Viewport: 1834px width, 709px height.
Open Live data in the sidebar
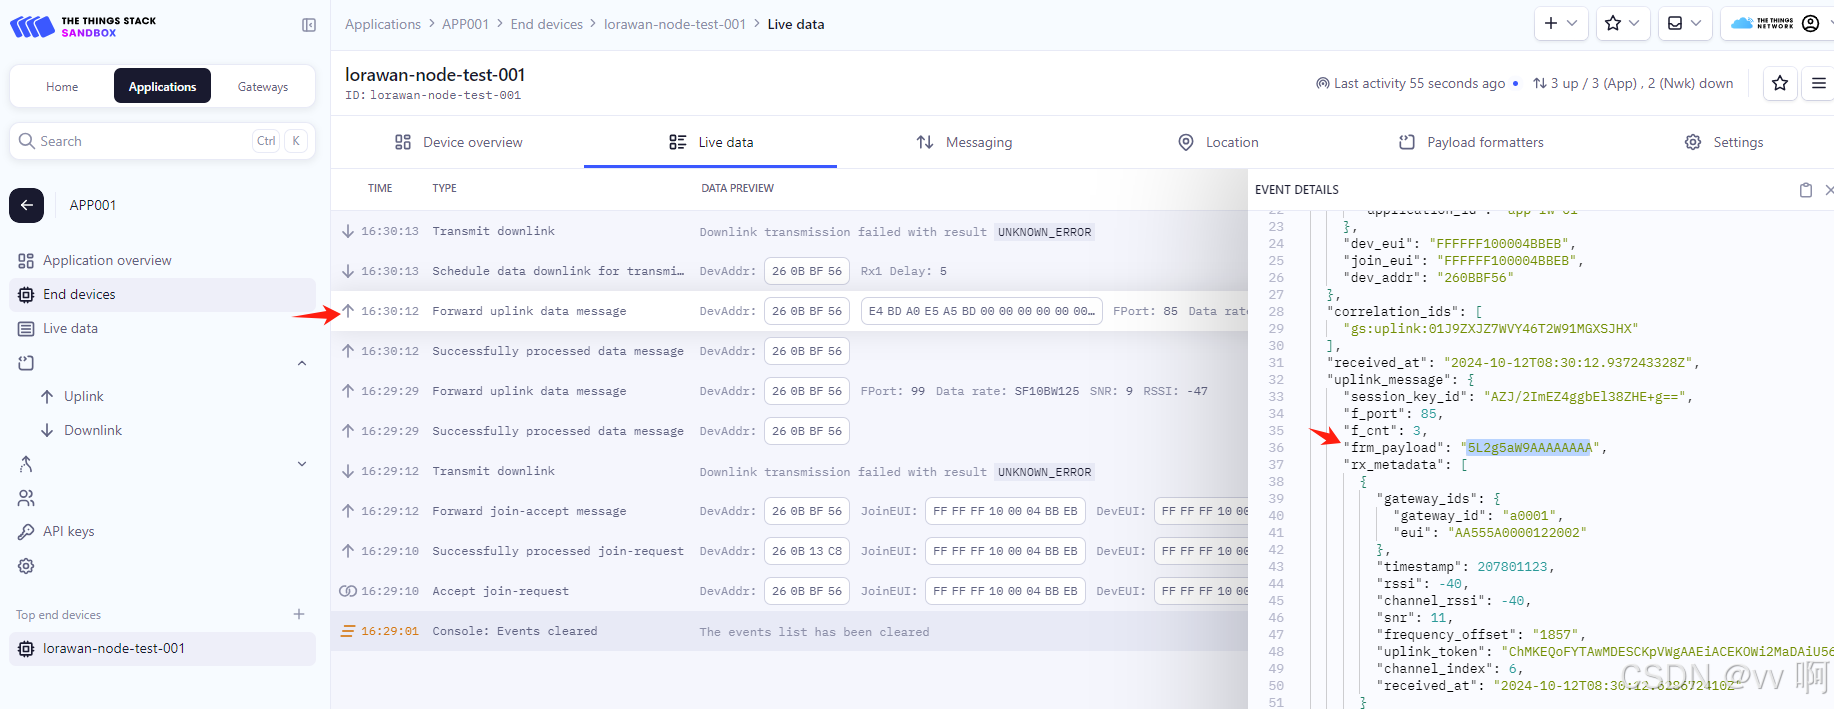pos(70,328)
